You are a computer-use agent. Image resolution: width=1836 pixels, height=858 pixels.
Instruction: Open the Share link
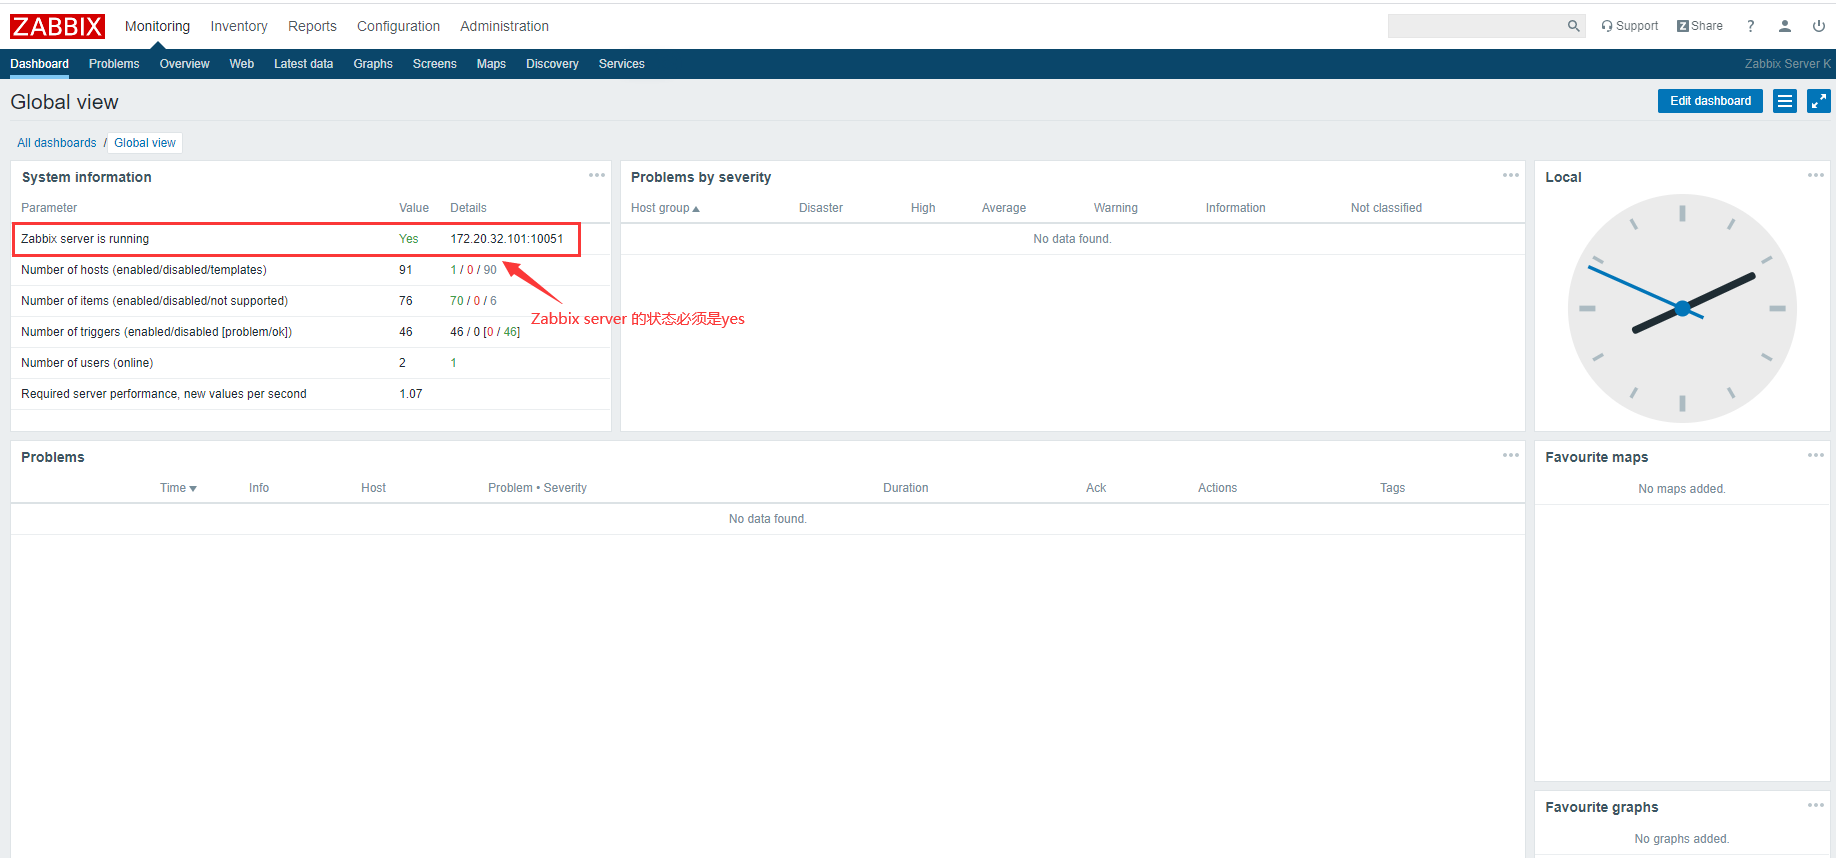(1700, 26)
